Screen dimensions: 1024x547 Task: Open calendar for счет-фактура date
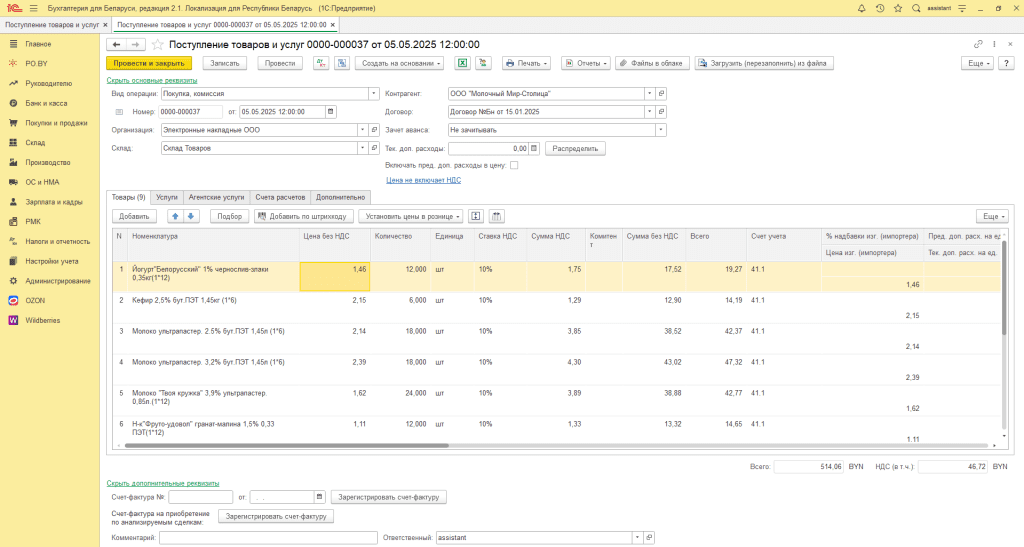point(319,497)
